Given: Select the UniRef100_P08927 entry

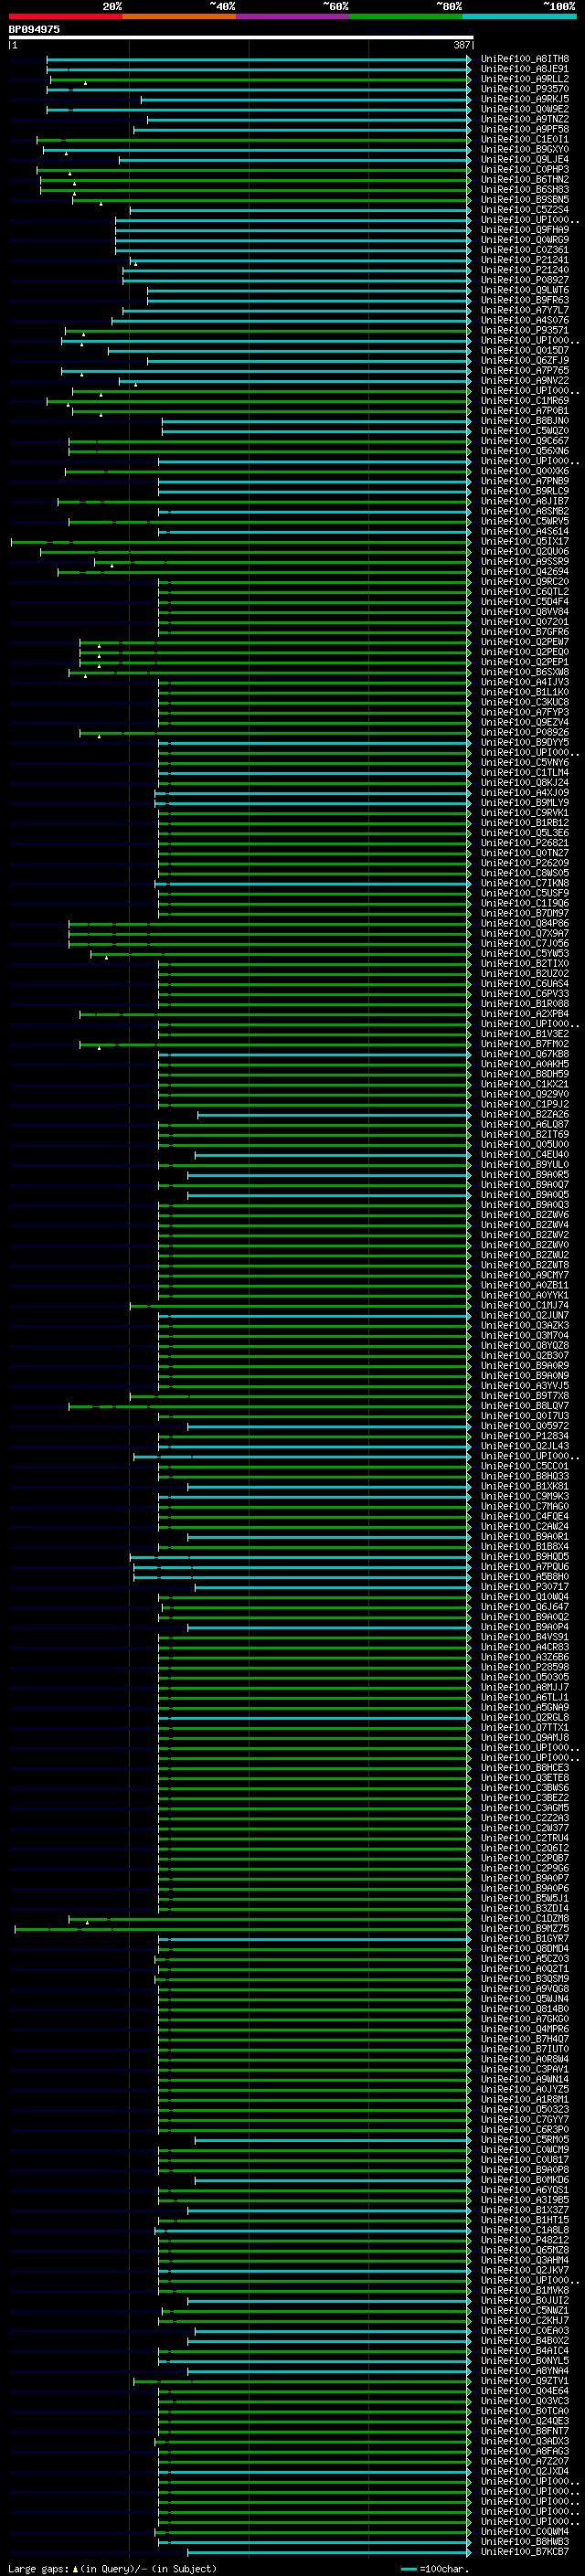Looking at the screenshot, I should pyautogui.click(x=524, y=280).
